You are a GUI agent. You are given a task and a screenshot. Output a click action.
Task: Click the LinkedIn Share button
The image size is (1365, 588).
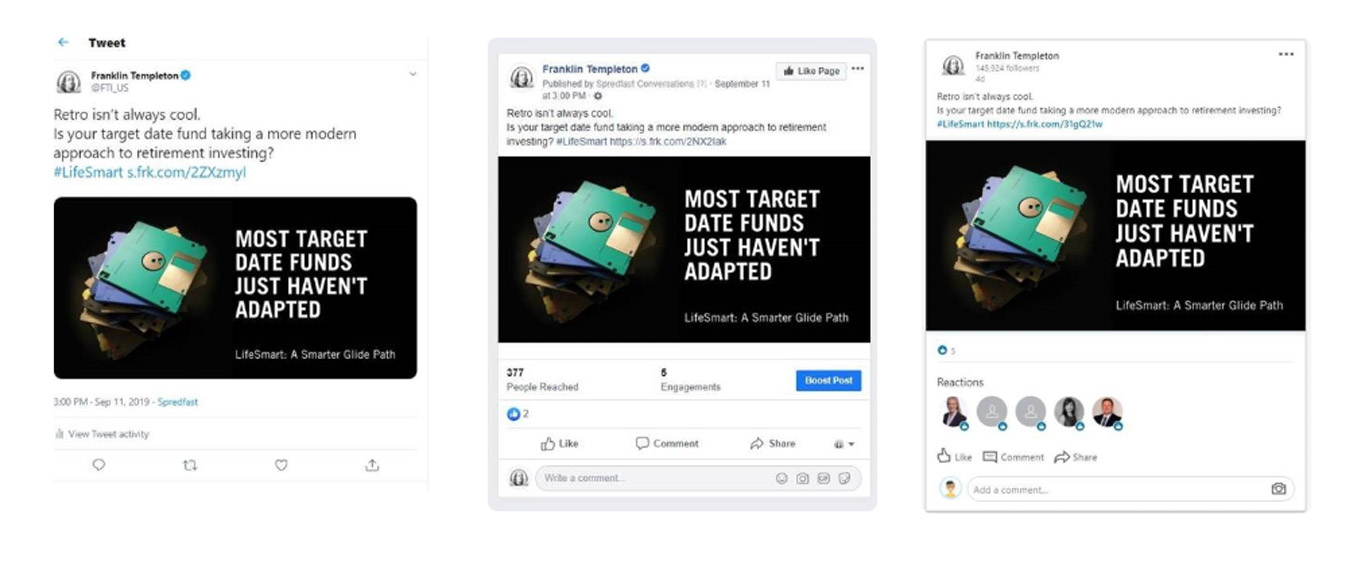[x=1076, y=457]
